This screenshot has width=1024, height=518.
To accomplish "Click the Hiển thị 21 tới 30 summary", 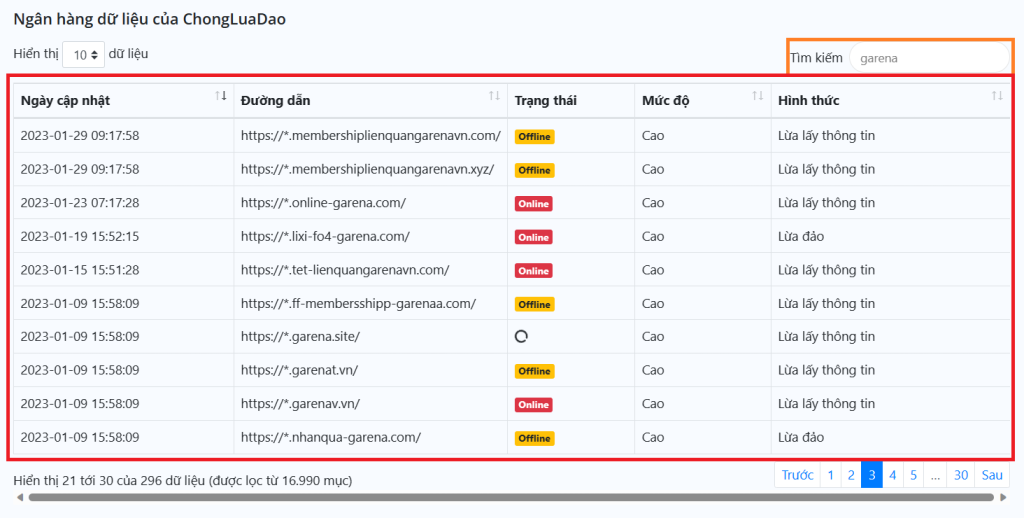I will pyautogui.click(x=183, y=481).
